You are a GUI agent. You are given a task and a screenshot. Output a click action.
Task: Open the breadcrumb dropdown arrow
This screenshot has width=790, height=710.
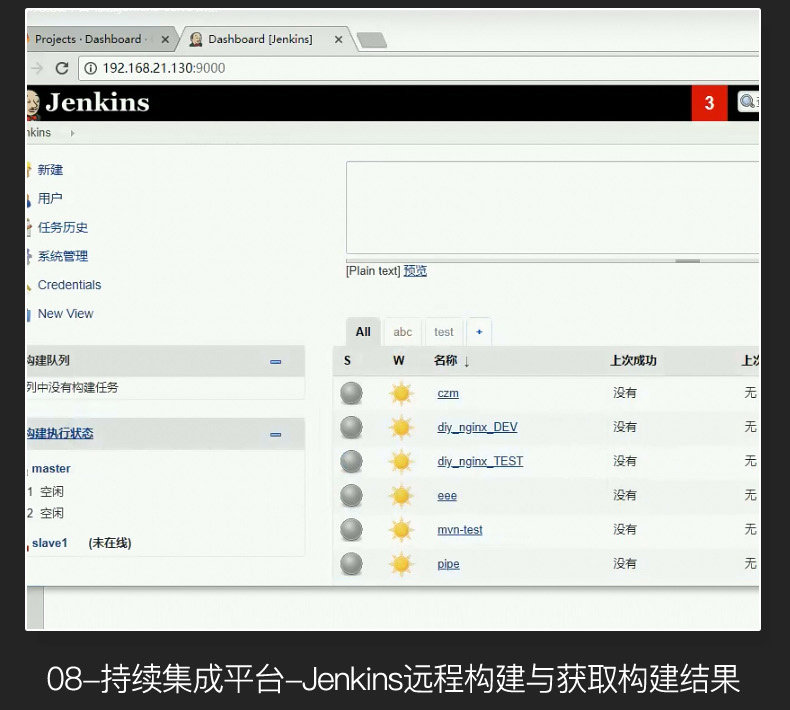(72, 133)
